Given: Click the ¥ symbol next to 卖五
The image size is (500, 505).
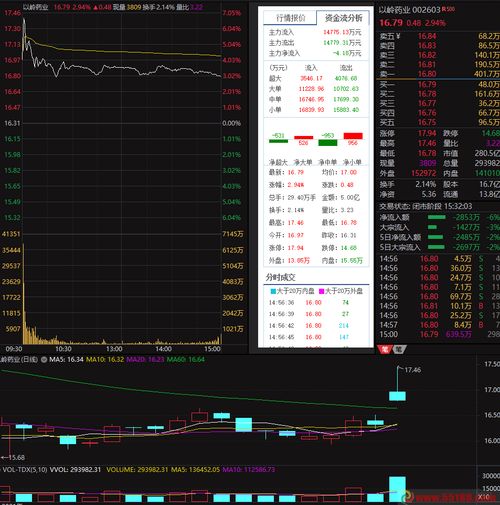Looking at the screenshot, I should click(398, 36).
